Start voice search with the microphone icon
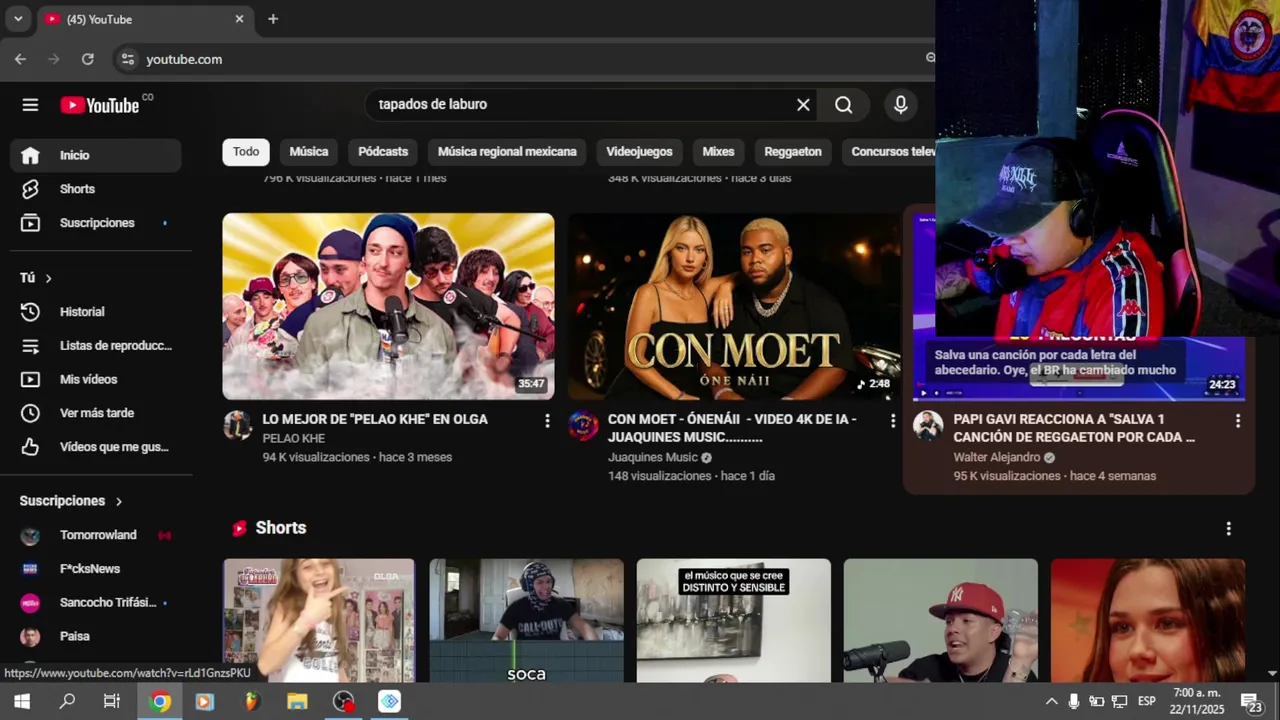Image resolution: width=1280 pixels, height=720 pixels. [x=901, y=104]
